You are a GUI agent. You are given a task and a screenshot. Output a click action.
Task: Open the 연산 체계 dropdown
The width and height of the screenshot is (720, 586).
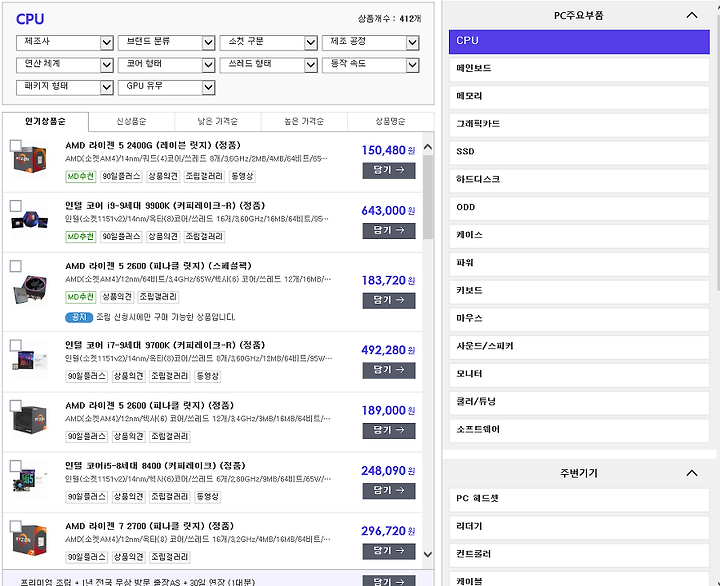[x=65, y=65]
